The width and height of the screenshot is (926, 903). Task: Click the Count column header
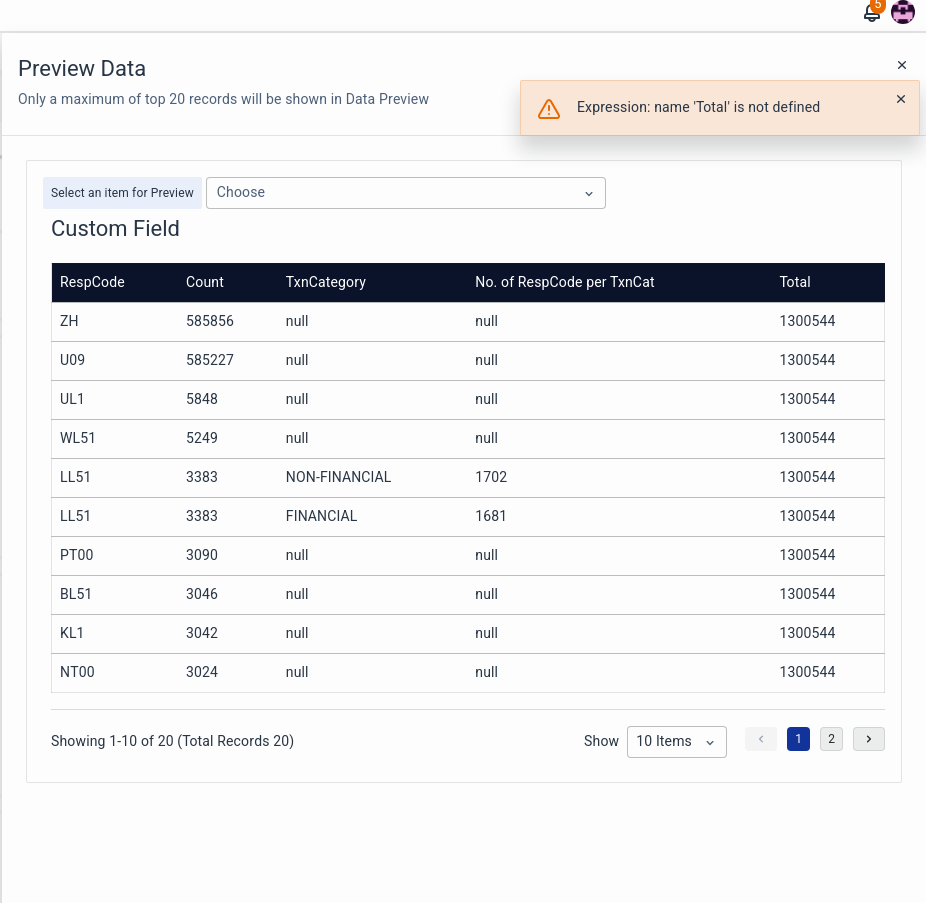pyautogui.click(x=205, y=282)
